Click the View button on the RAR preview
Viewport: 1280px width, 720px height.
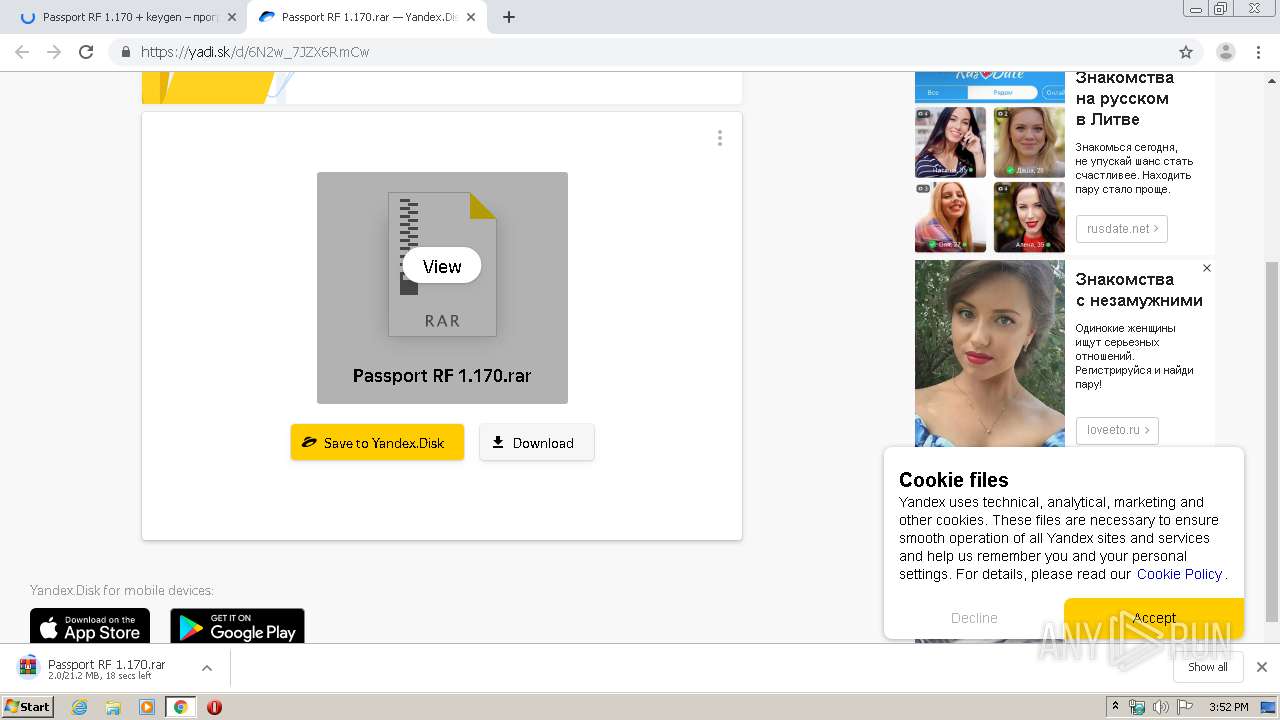(442, 266)
